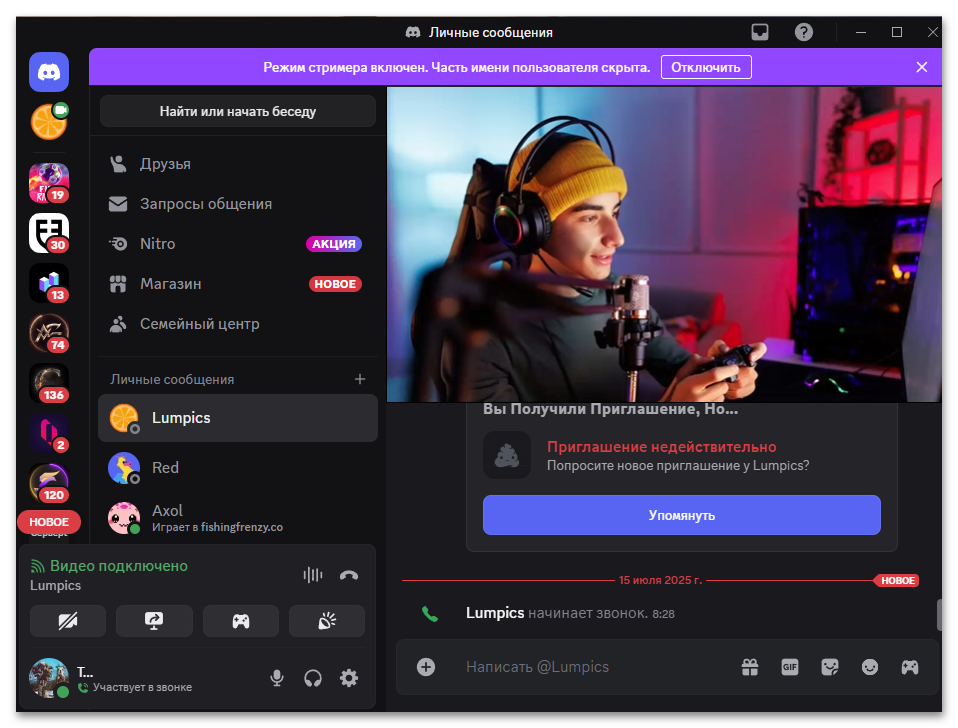Click the Упомянуть button

coord(682,515)
